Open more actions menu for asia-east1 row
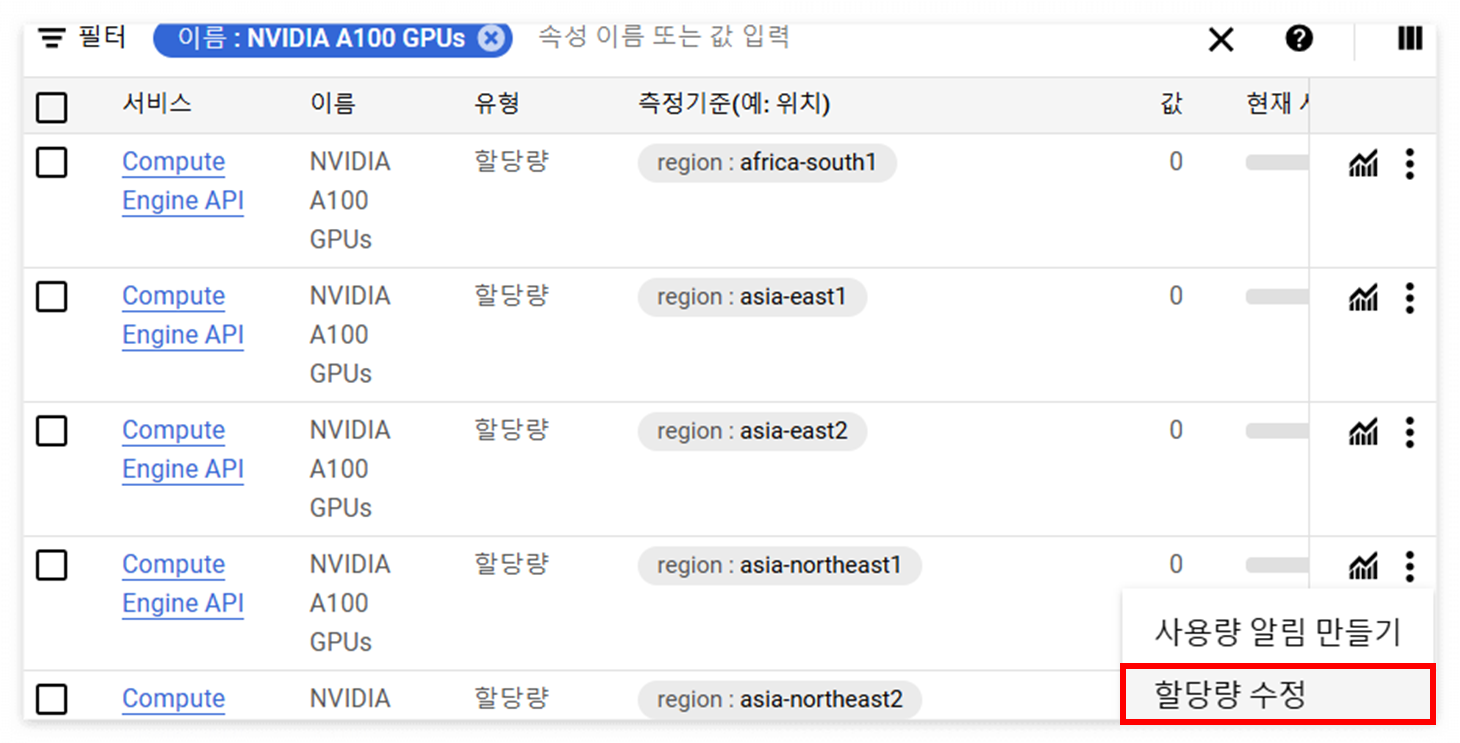Viewport: 1460px width, 743px height. tap(1409, 297)
